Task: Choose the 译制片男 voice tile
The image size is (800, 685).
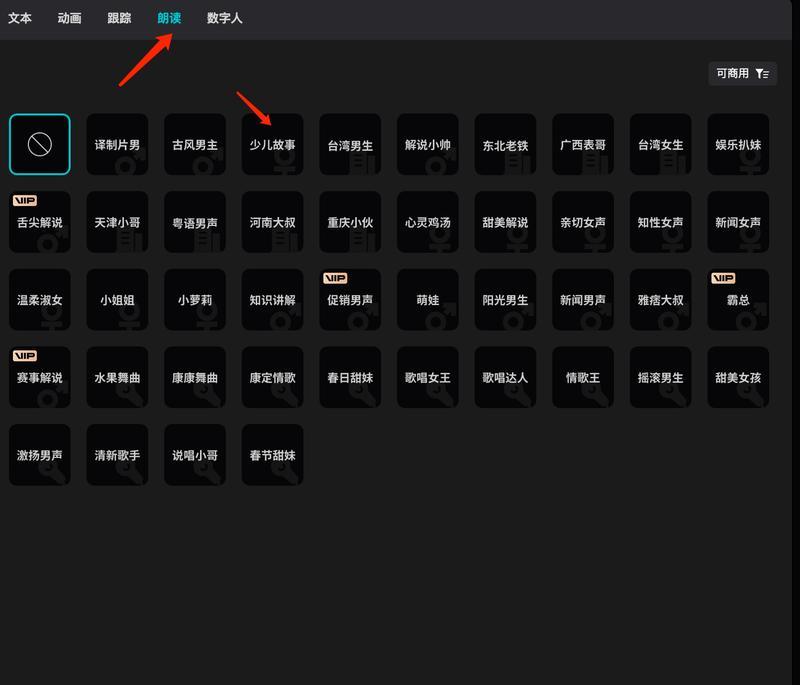Action: point(117,144)
